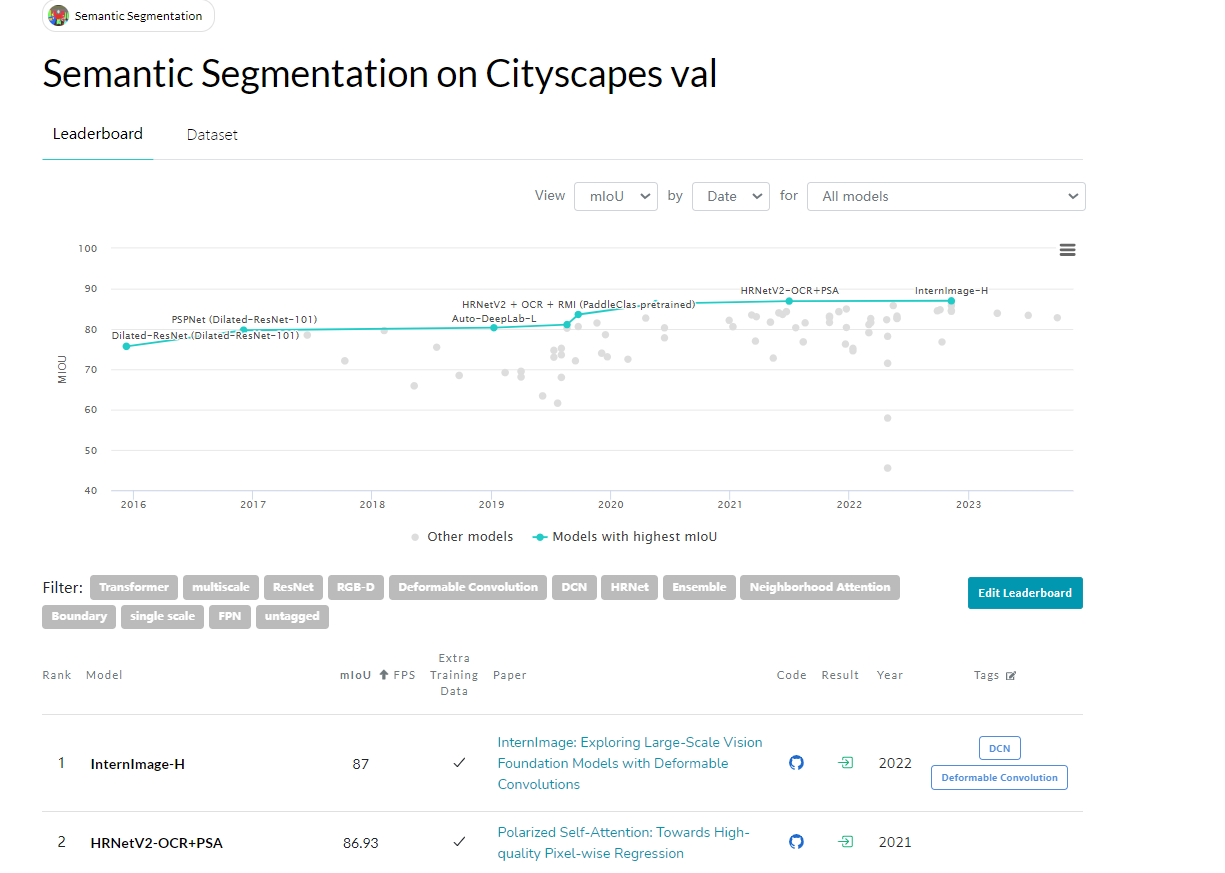Toggle the Neighborhood Attention filter
Image resolution: width=1225 pixels, height=873 pixels.
point(820,587)
